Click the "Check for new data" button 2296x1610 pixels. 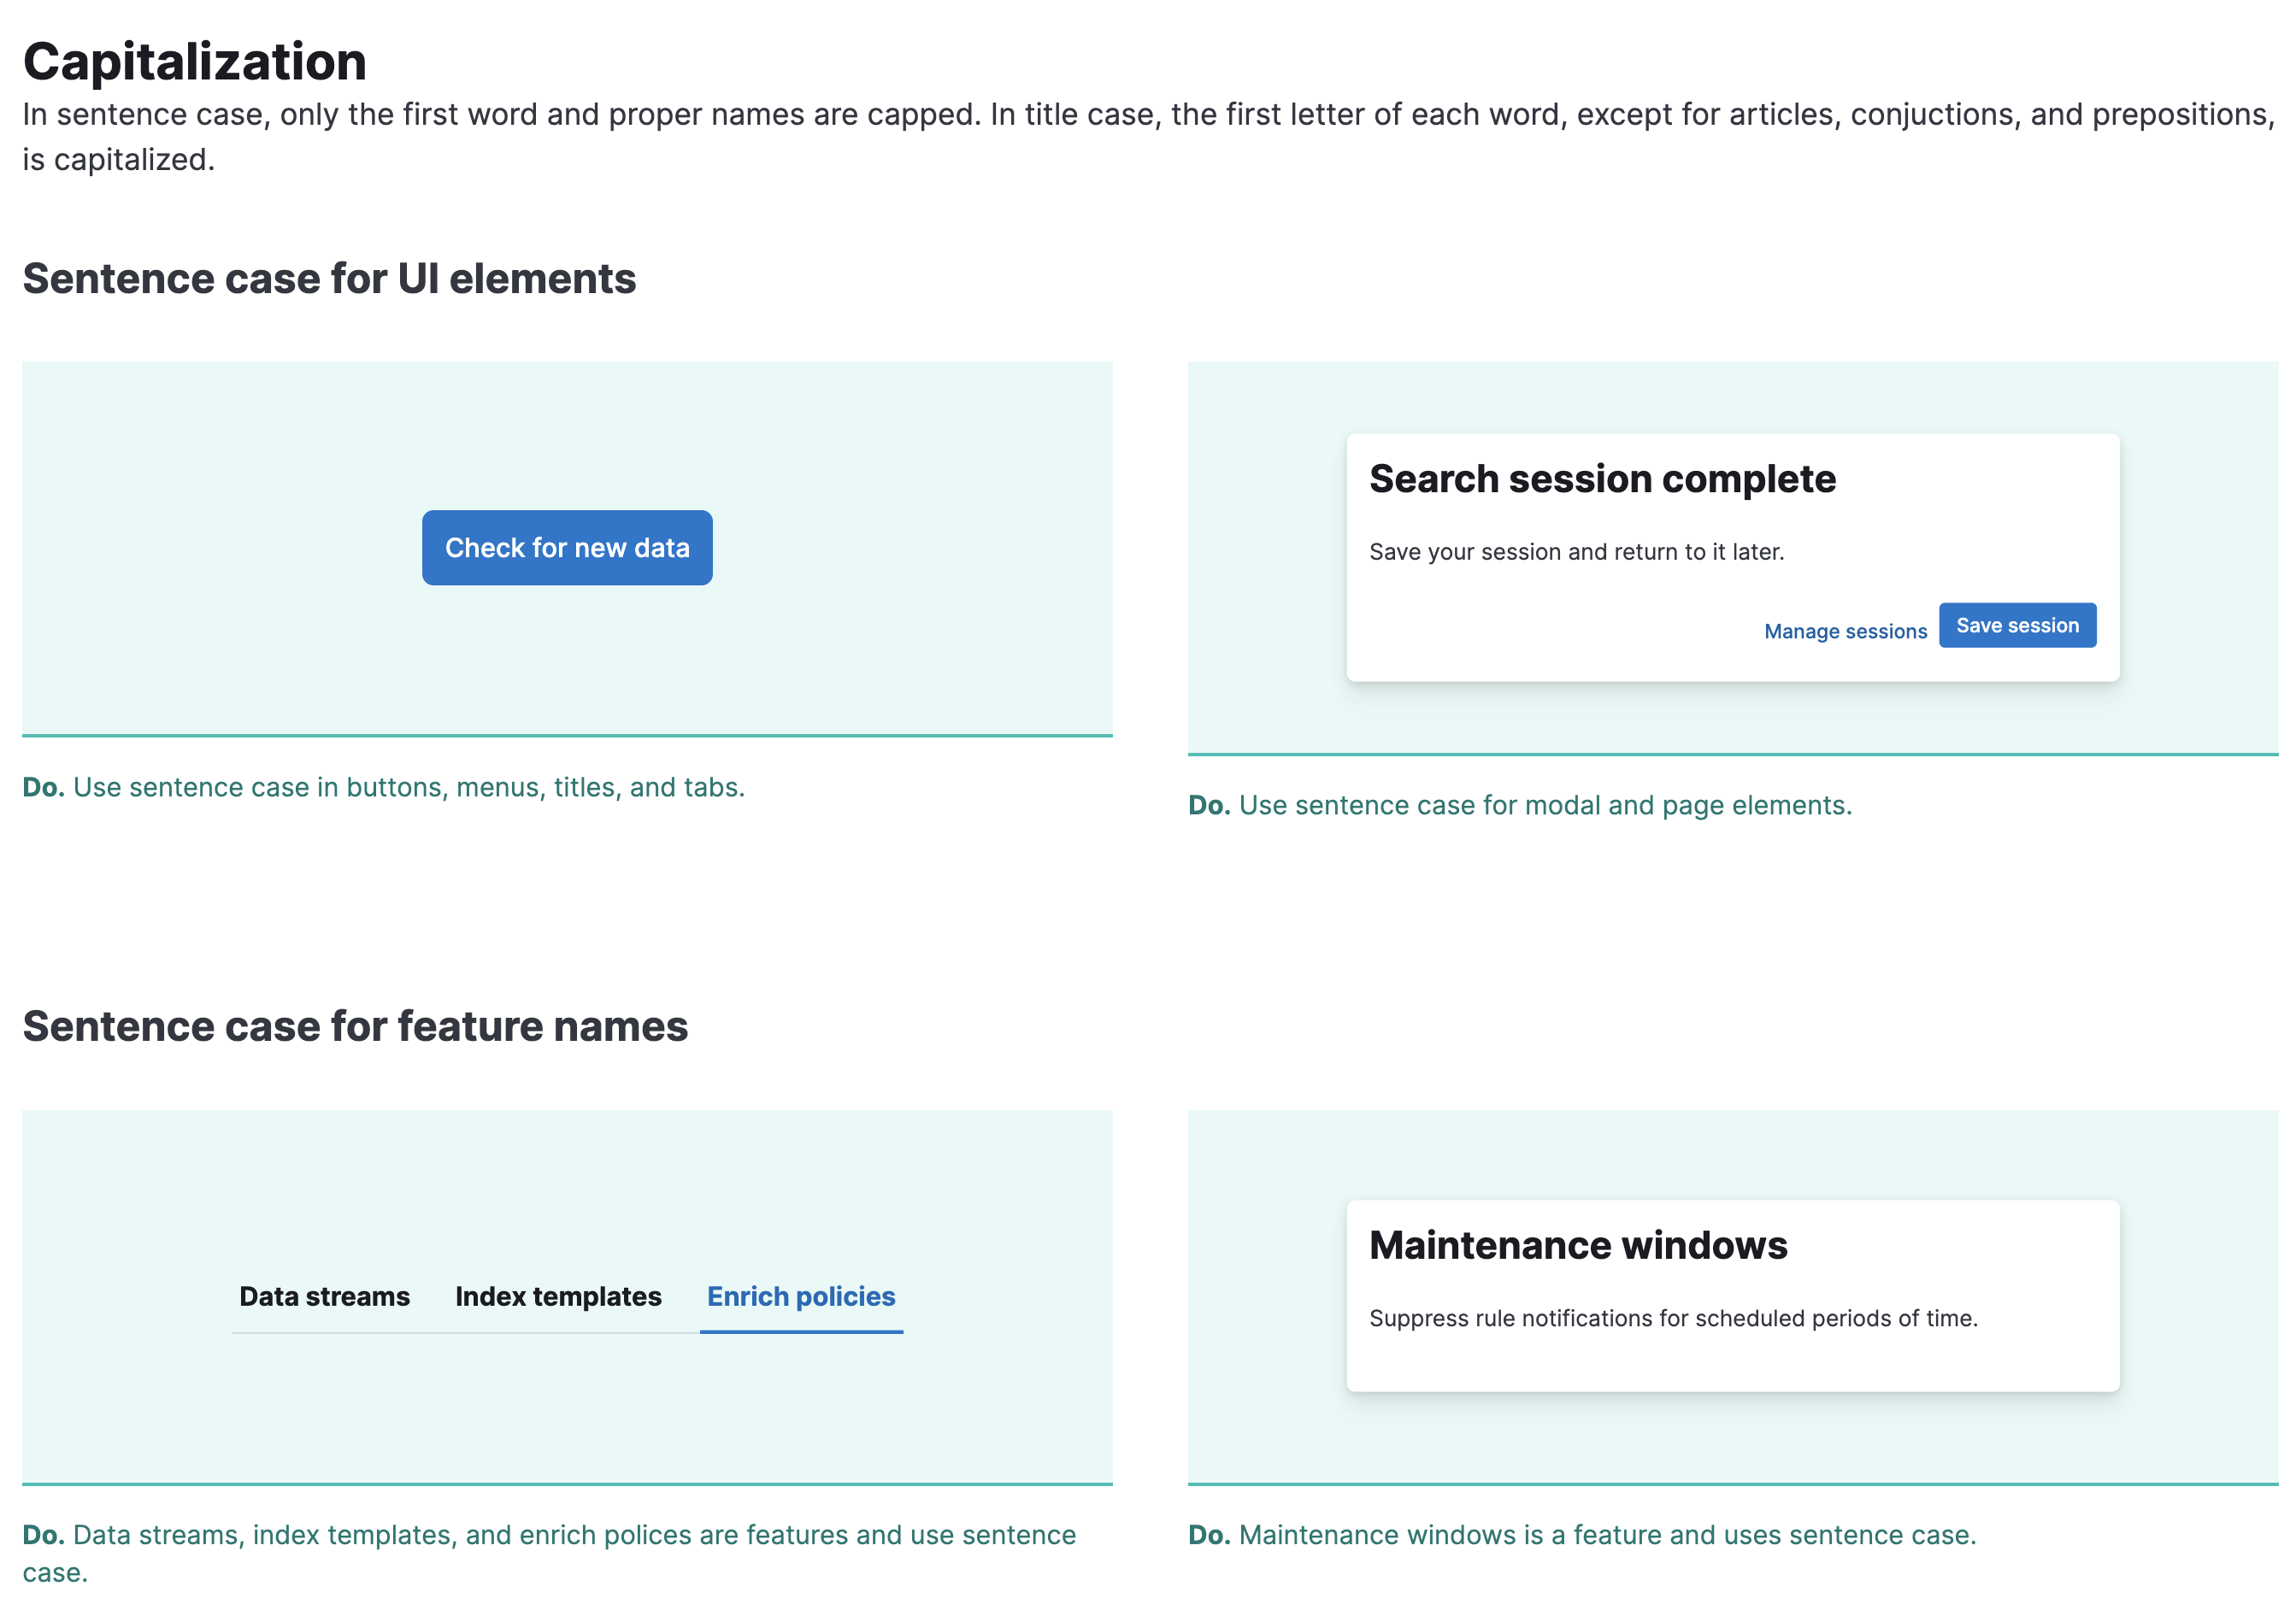tap(566, 547)
